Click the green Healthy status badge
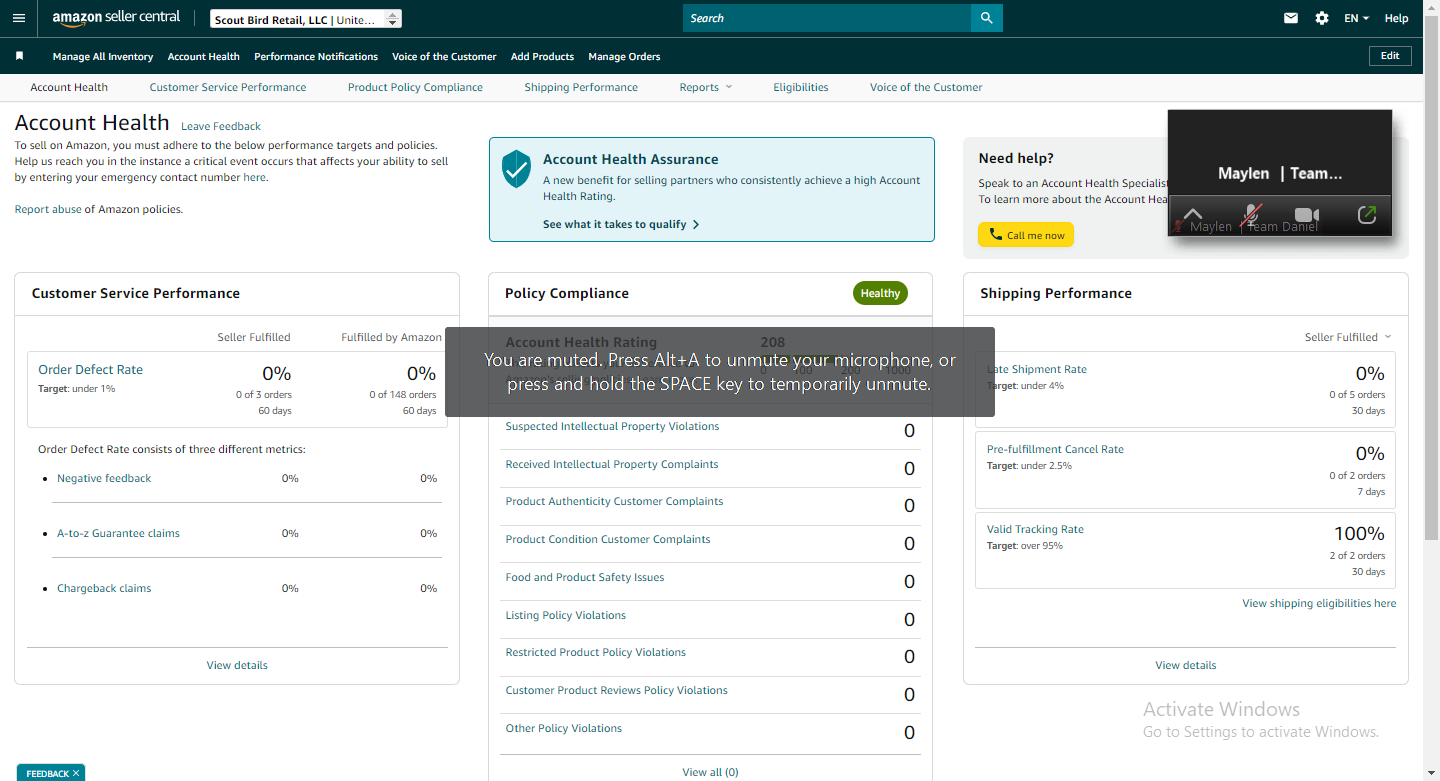This screenshot has width=1440, height=781. [880, 293]
